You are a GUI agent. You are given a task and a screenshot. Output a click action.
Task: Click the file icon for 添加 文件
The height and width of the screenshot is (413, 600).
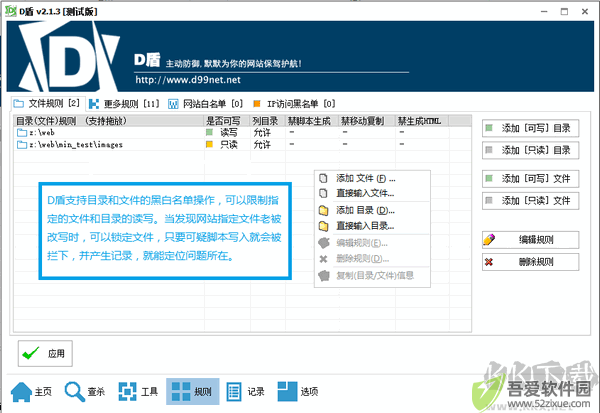[323, 178]
